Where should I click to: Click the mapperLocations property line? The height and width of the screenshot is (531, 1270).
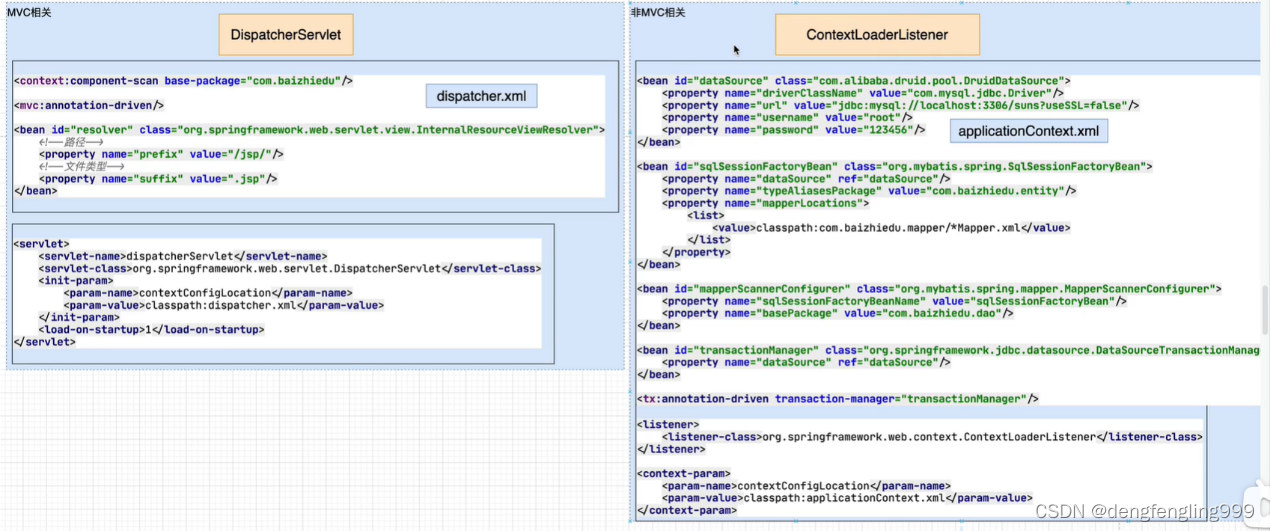766,203
